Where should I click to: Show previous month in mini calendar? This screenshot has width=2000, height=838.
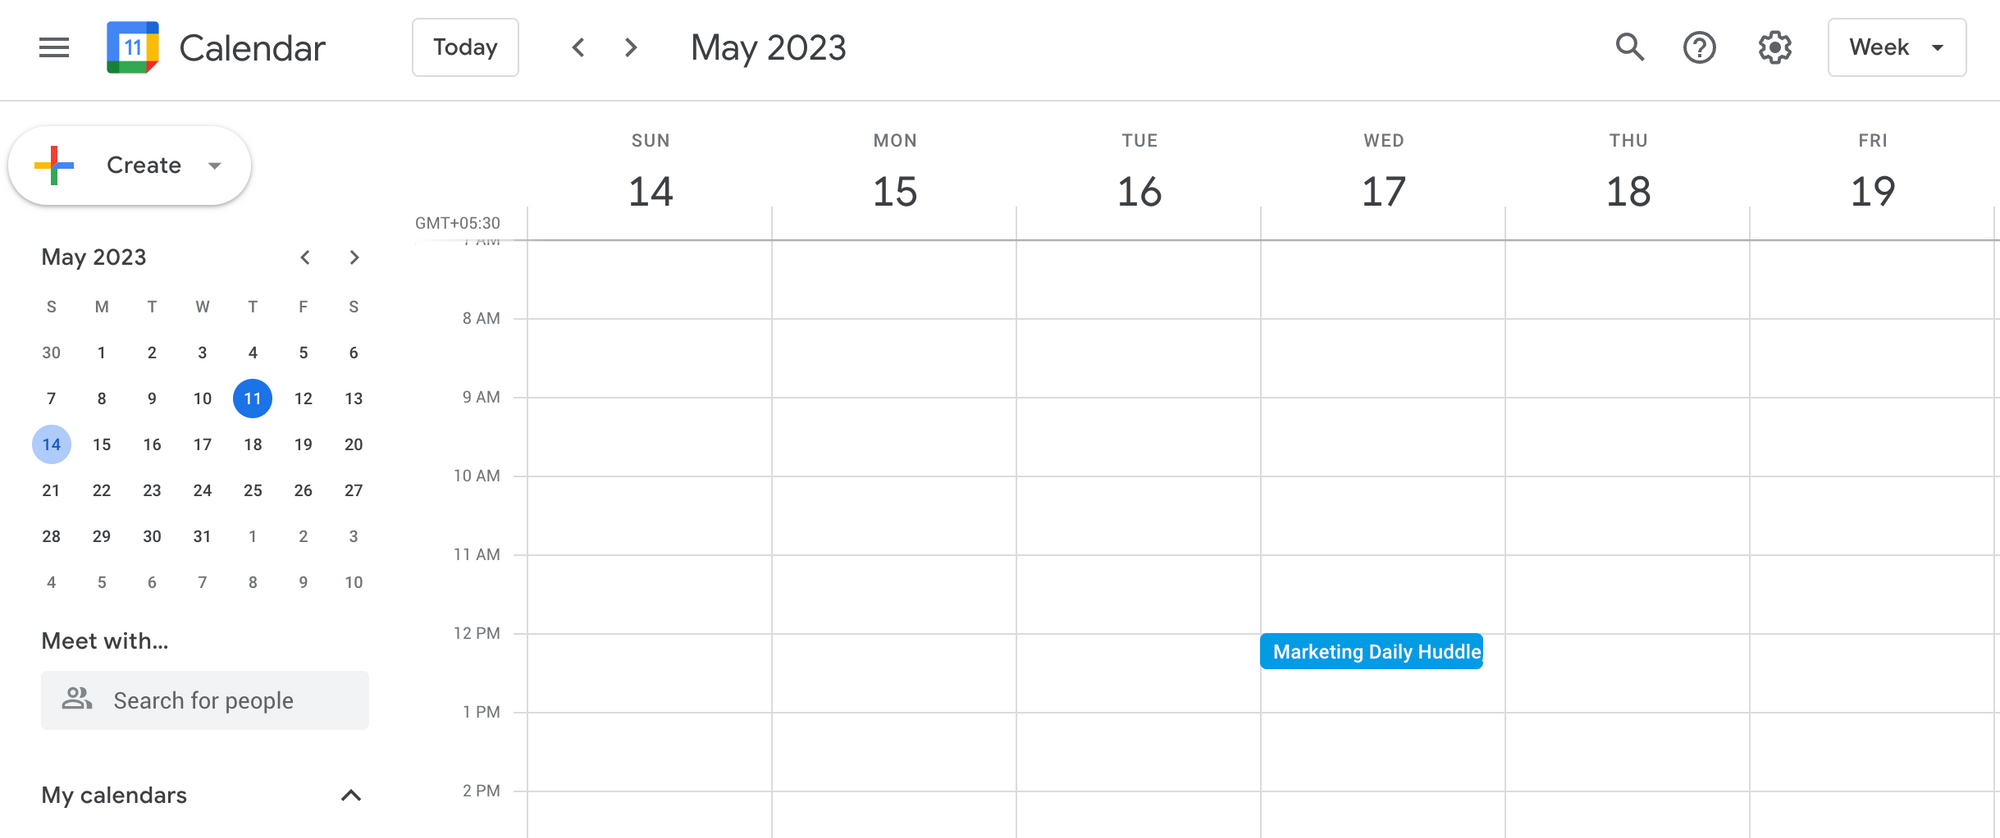click(305, 257)
